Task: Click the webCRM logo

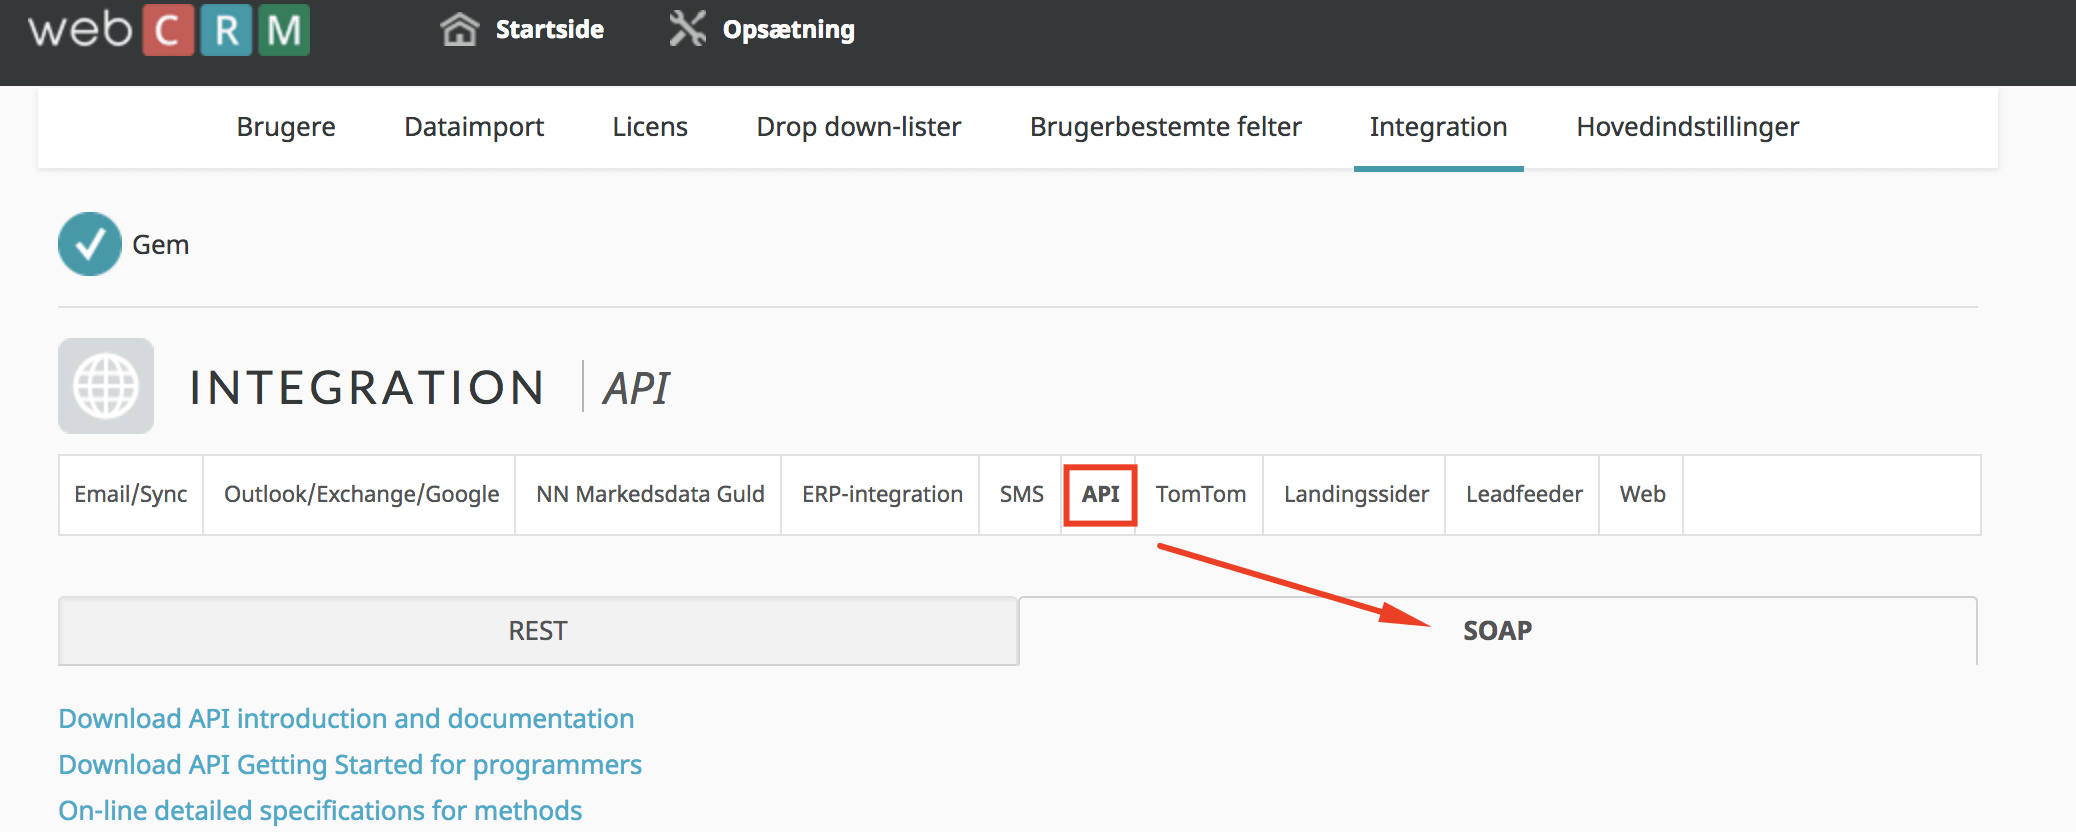Action: tap(168, 30)
